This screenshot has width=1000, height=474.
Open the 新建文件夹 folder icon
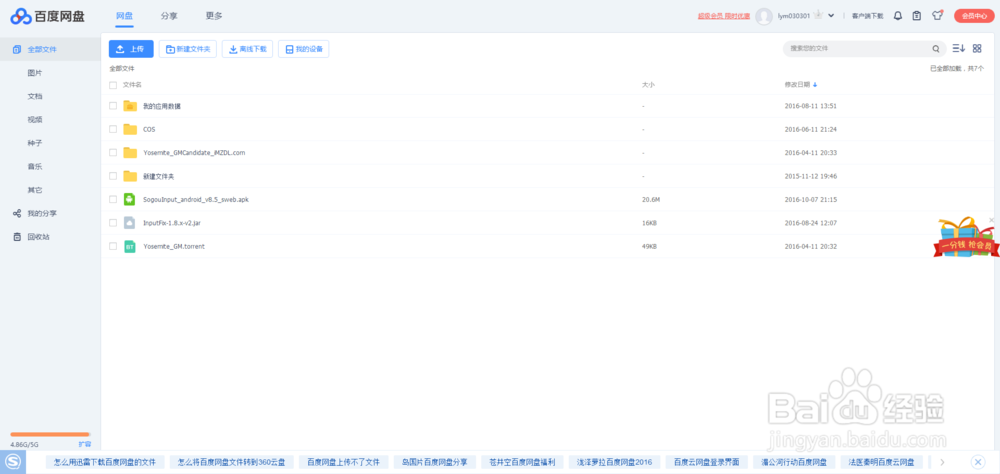click(130, 176)
